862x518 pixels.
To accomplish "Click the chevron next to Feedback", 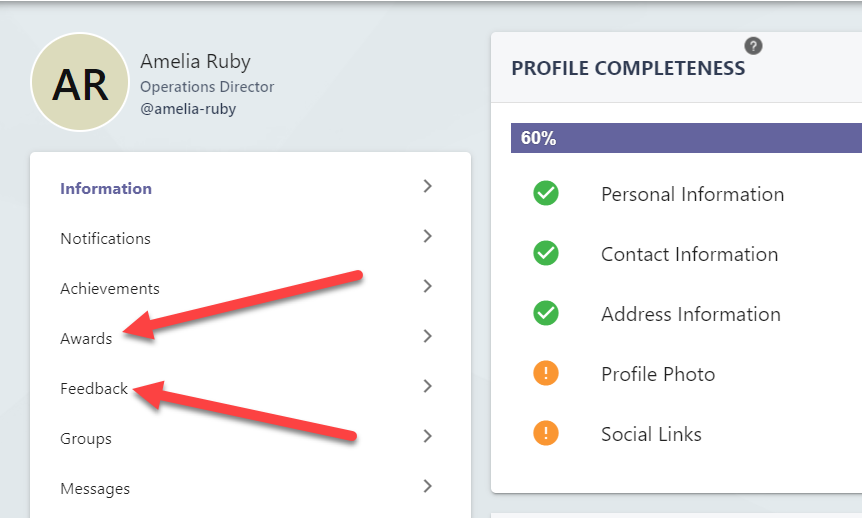I will click(x=428, y=387).
